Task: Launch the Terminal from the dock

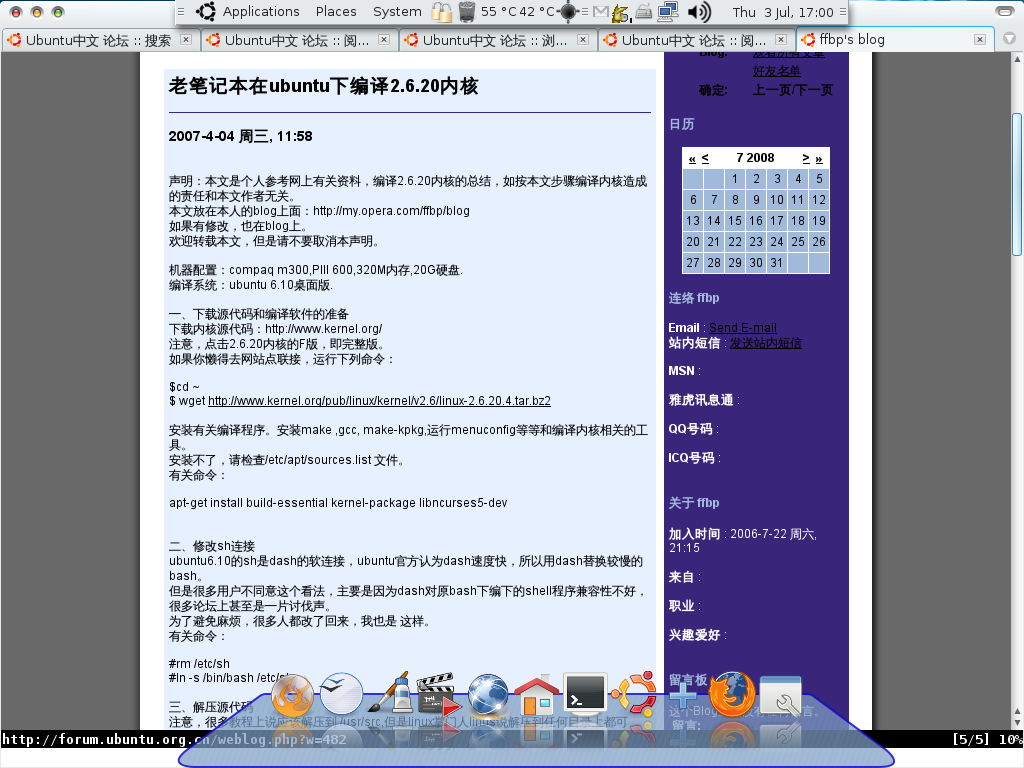Action: coord(585,694)
